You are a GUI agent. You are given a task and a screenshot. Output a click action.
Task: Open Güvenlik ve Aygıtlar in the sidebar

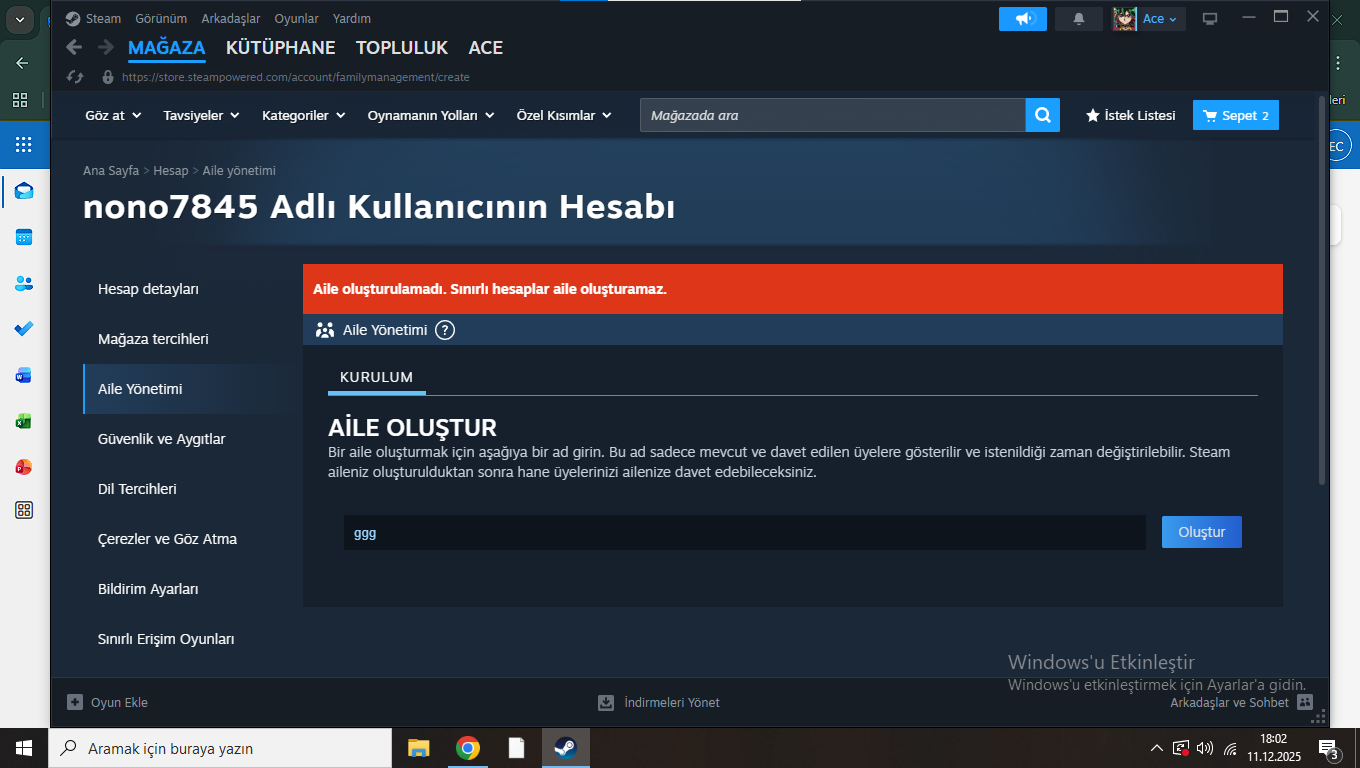click(183, 439)
